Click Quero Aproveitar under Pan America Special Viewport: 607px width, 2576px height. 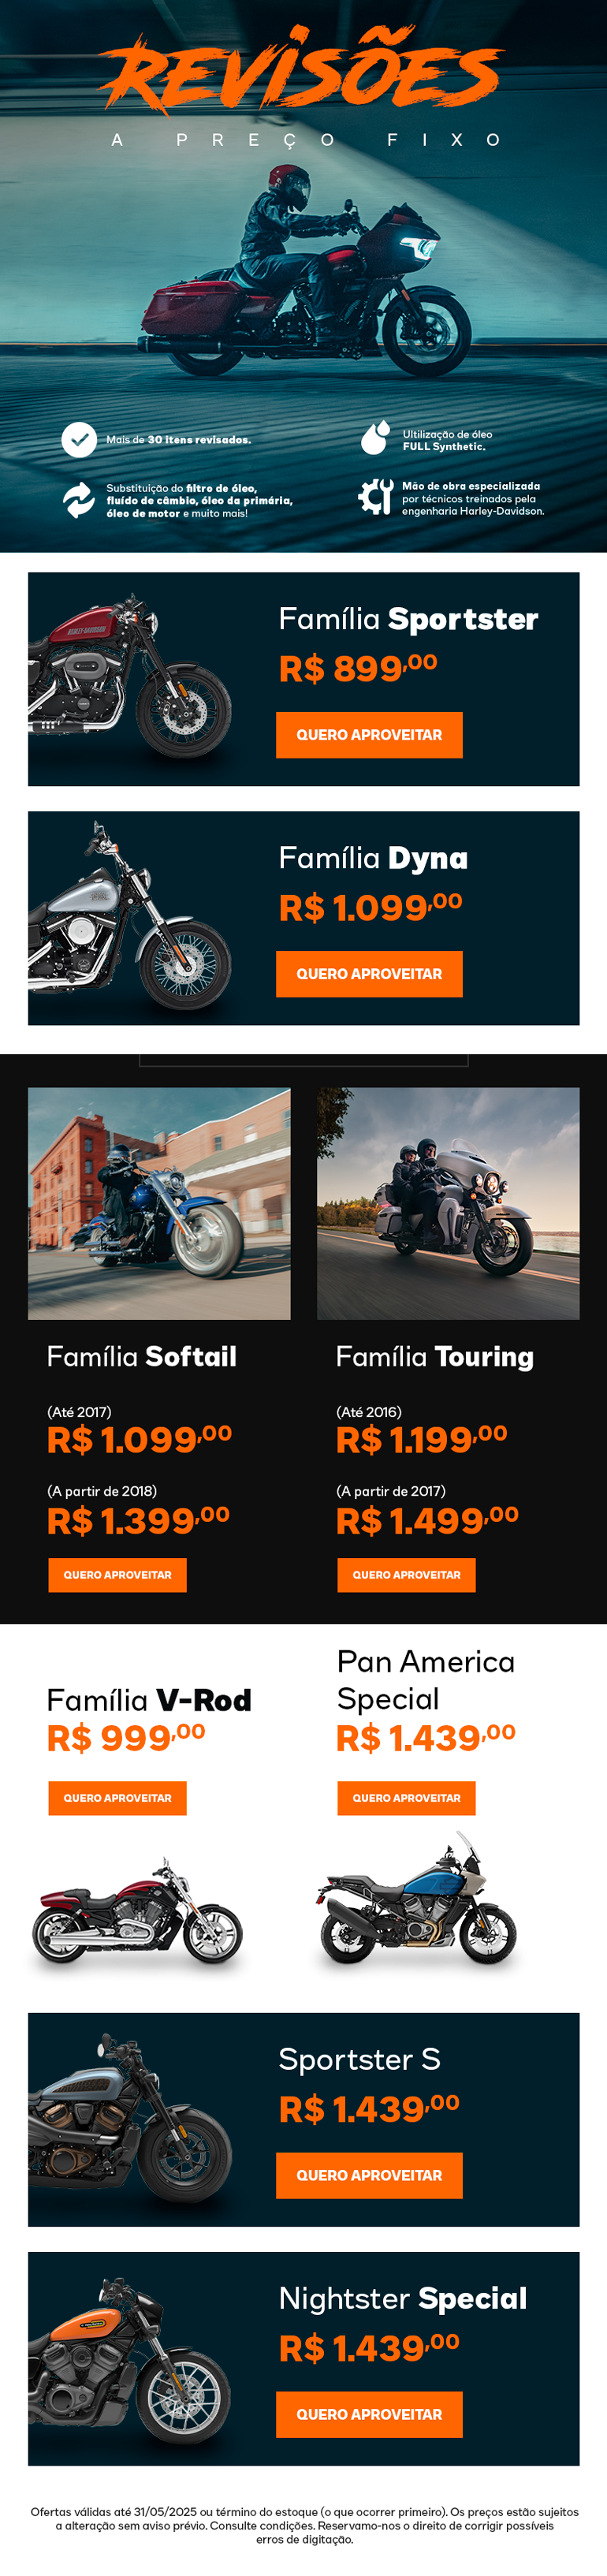(406, 1798)
